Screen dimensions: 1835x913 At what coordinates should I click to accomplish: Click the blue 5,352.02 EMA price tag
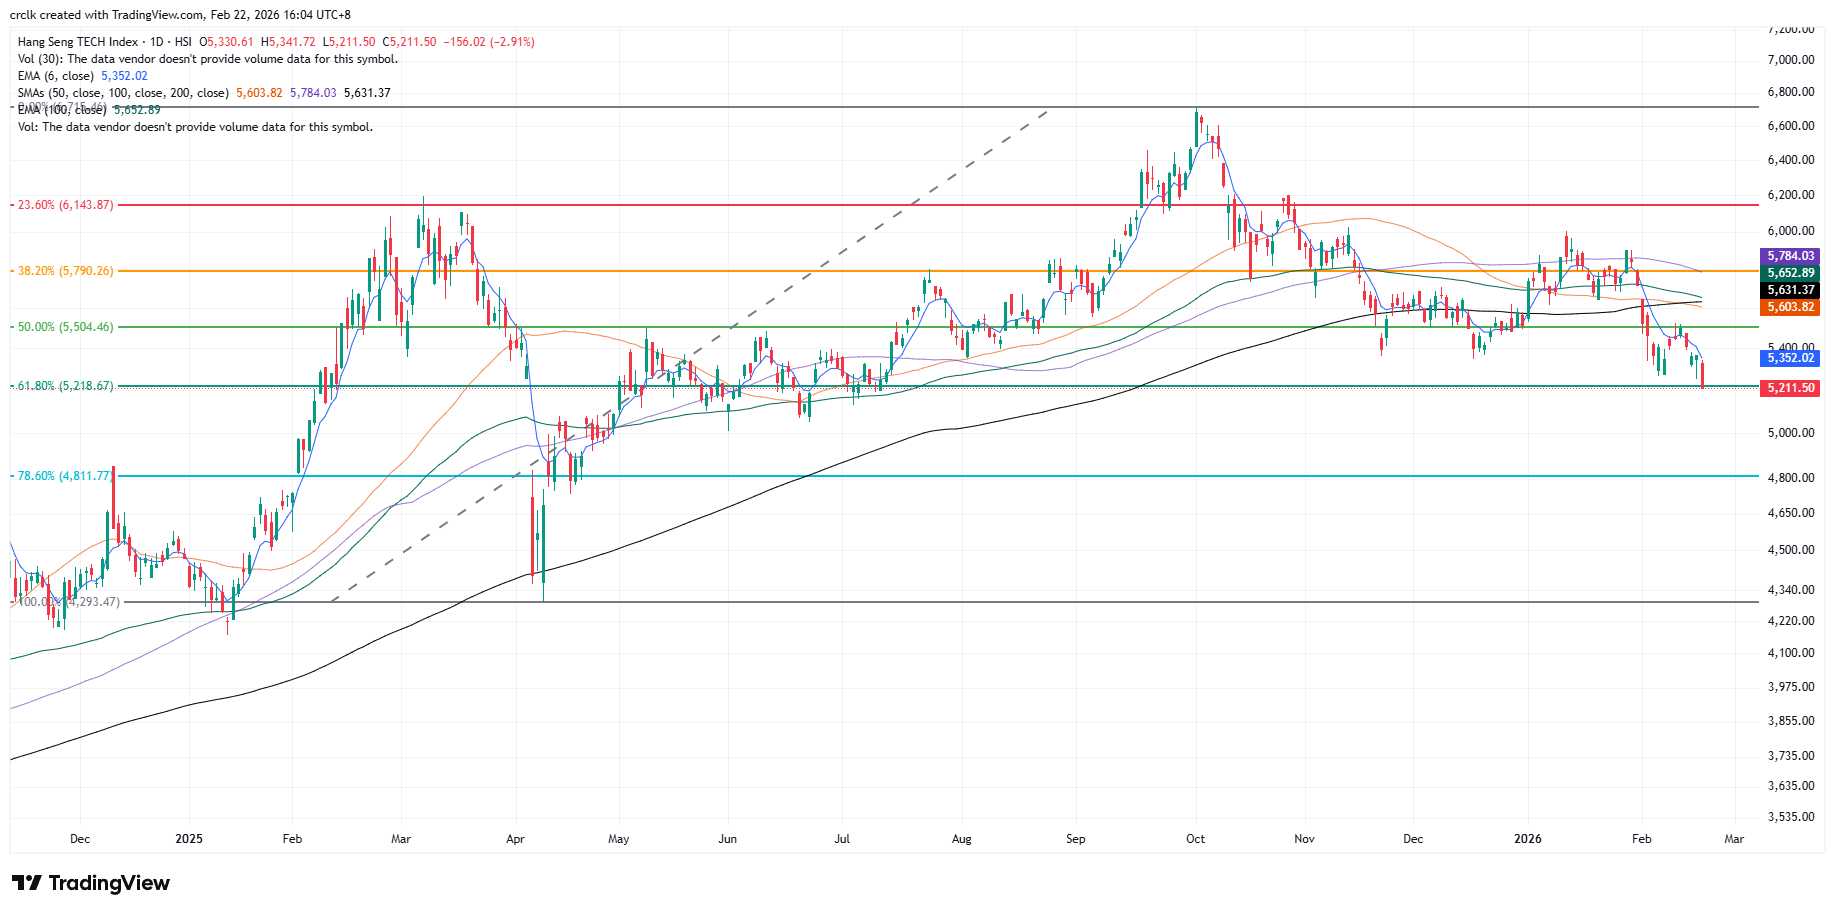[1790, 358]
